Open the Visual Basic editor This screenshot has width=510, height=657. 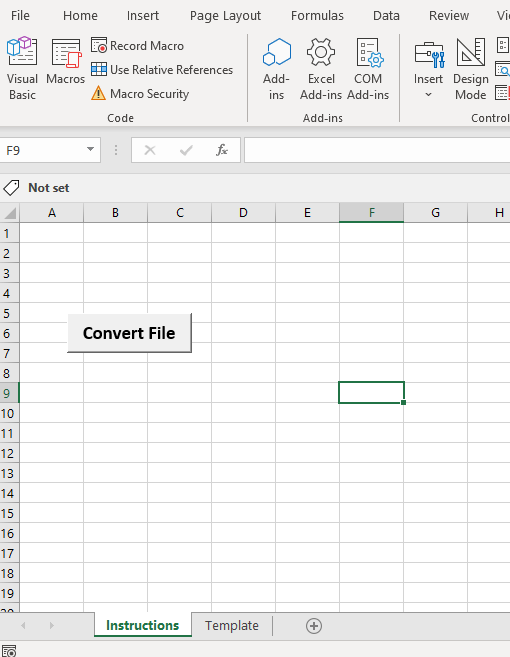pyautogui.click(x=22, y=69)
